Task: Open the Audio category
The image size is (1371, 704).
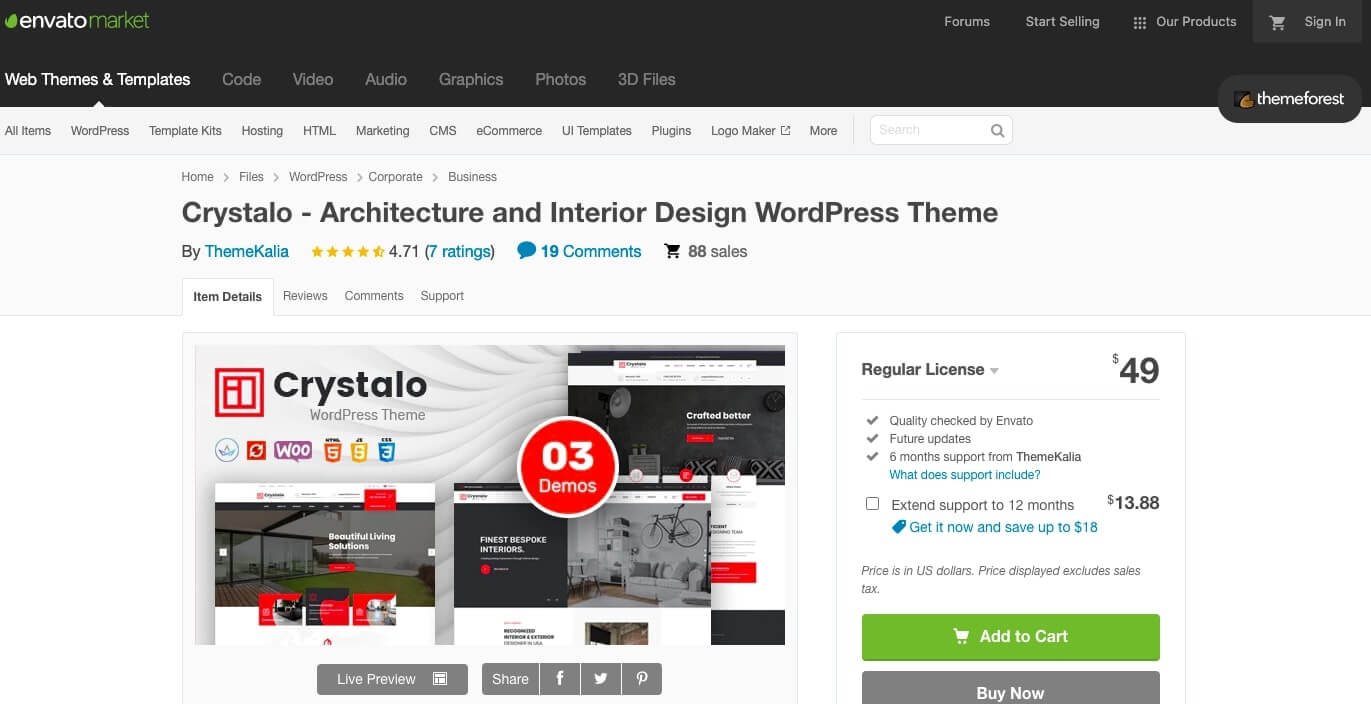Action: [386, 79]
